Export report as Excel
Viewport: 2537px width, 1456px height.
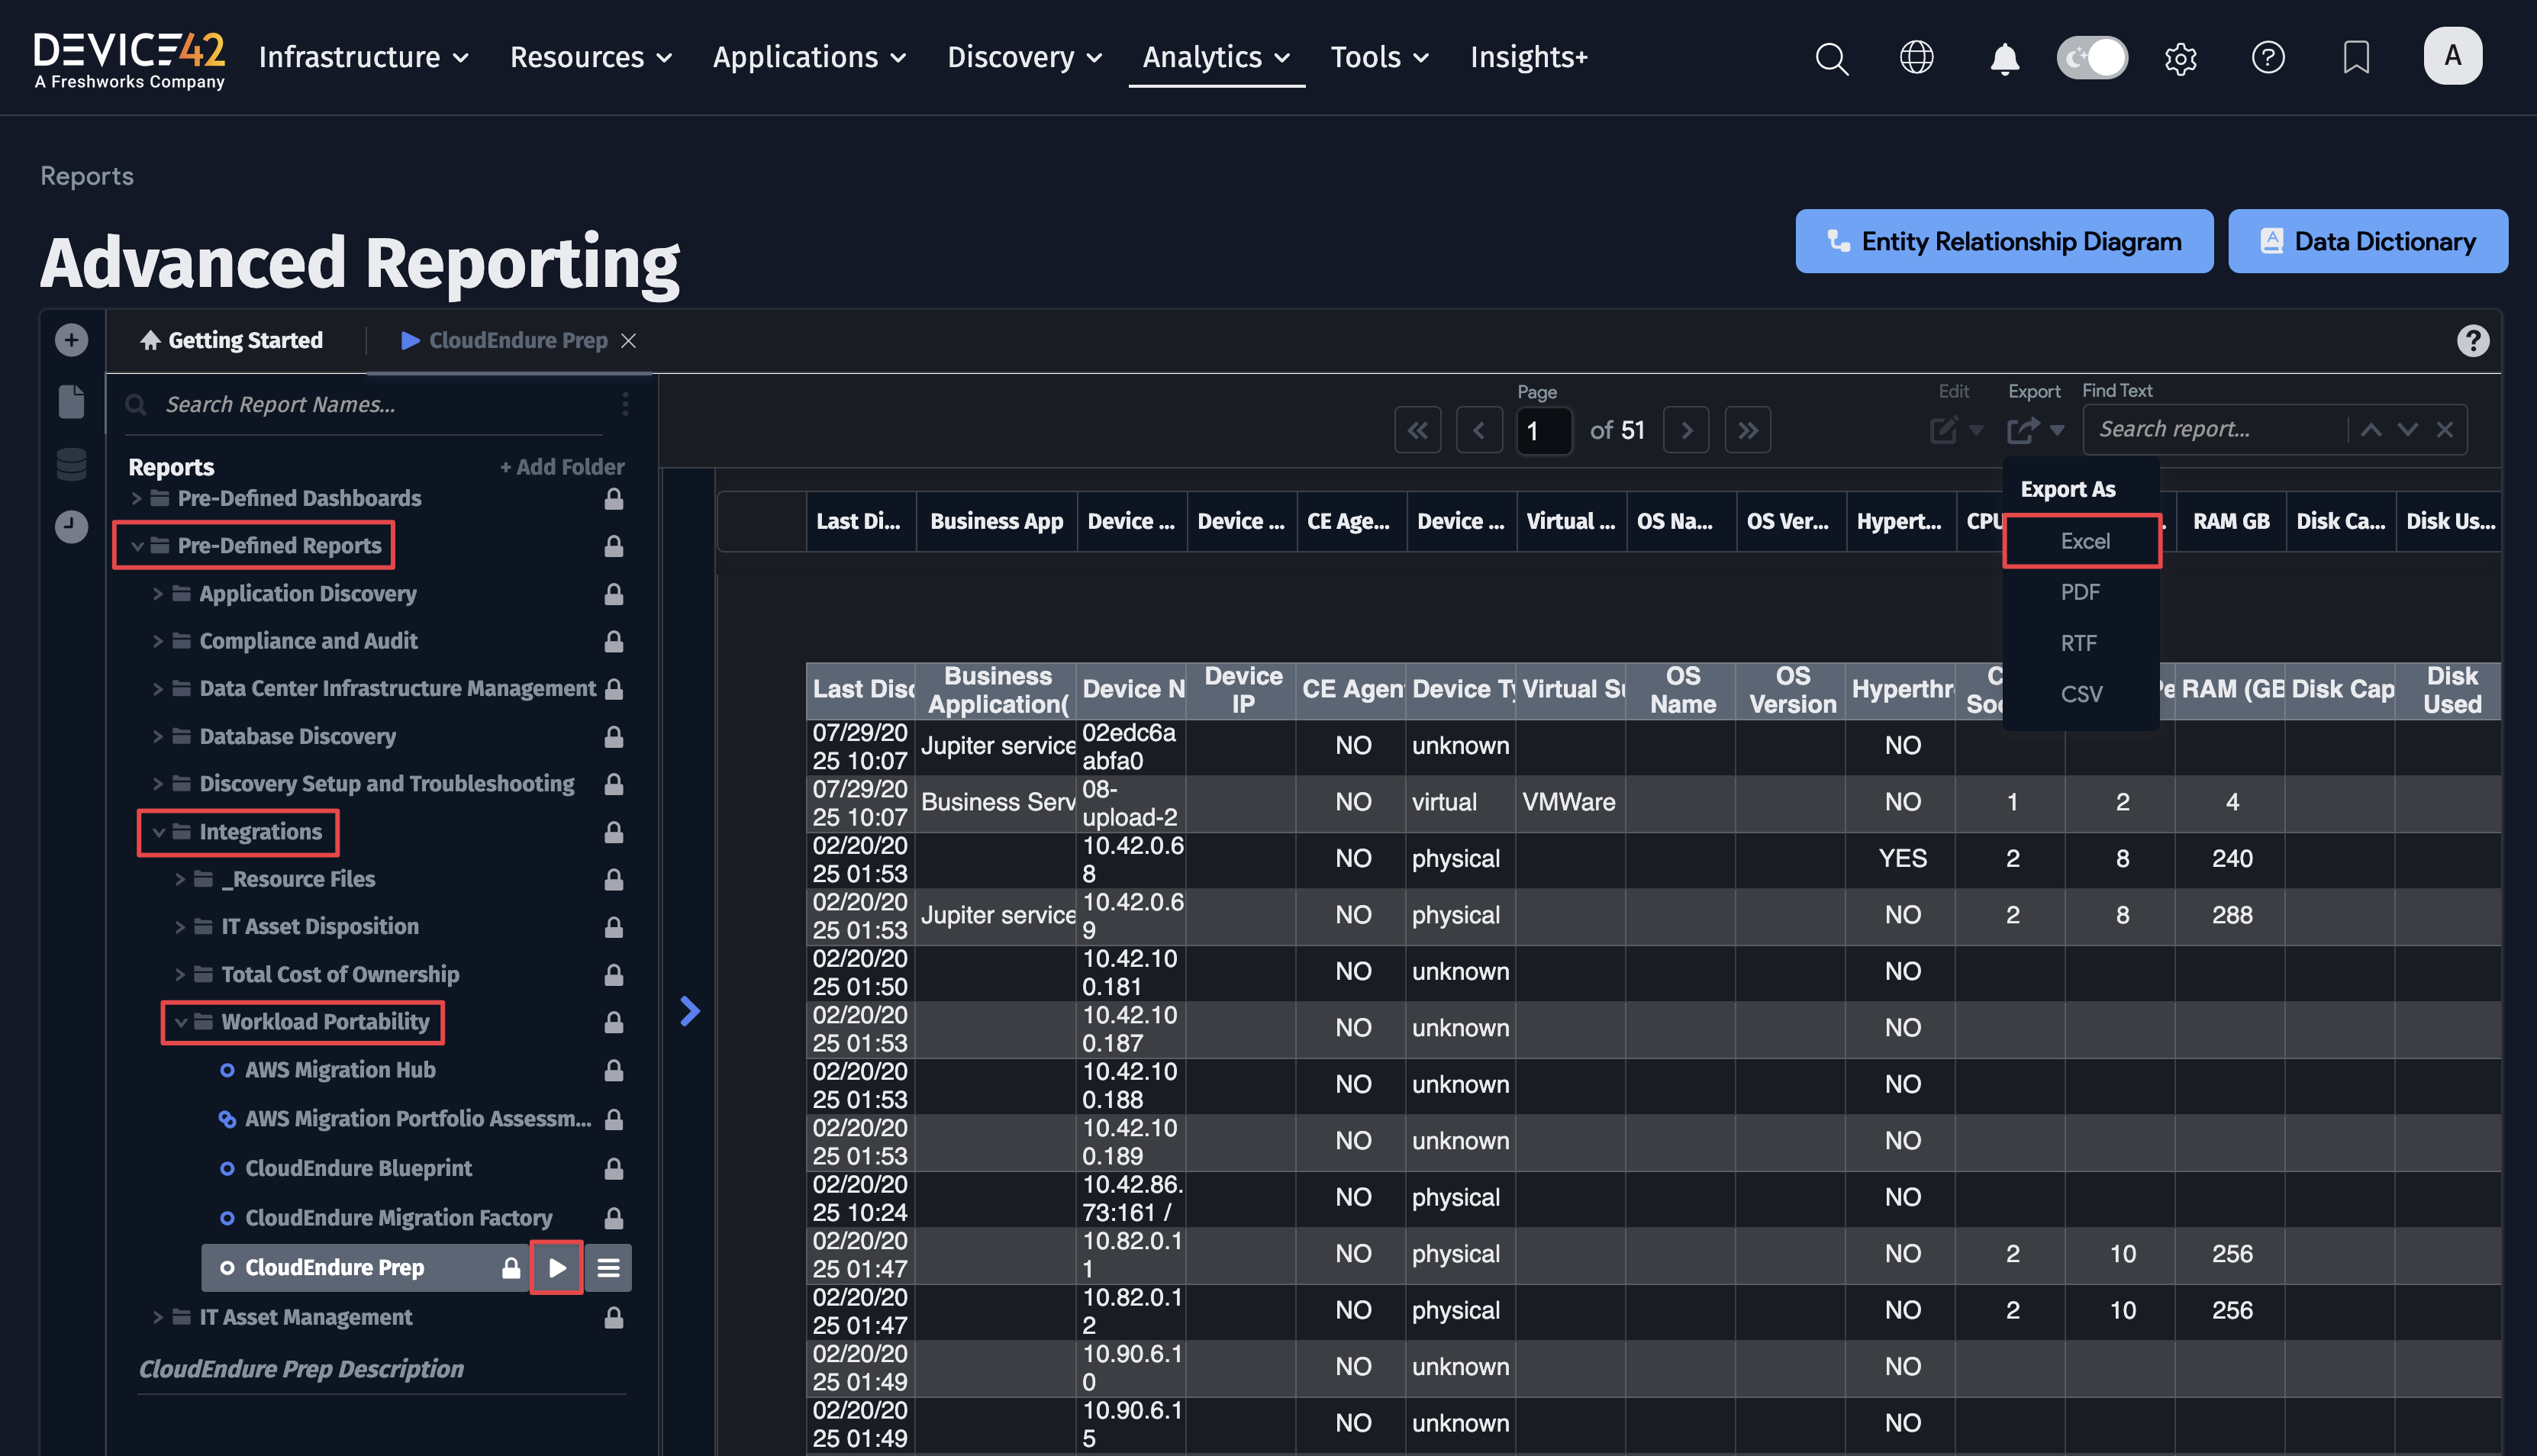pyautogui.click(x=2084, y=541)
